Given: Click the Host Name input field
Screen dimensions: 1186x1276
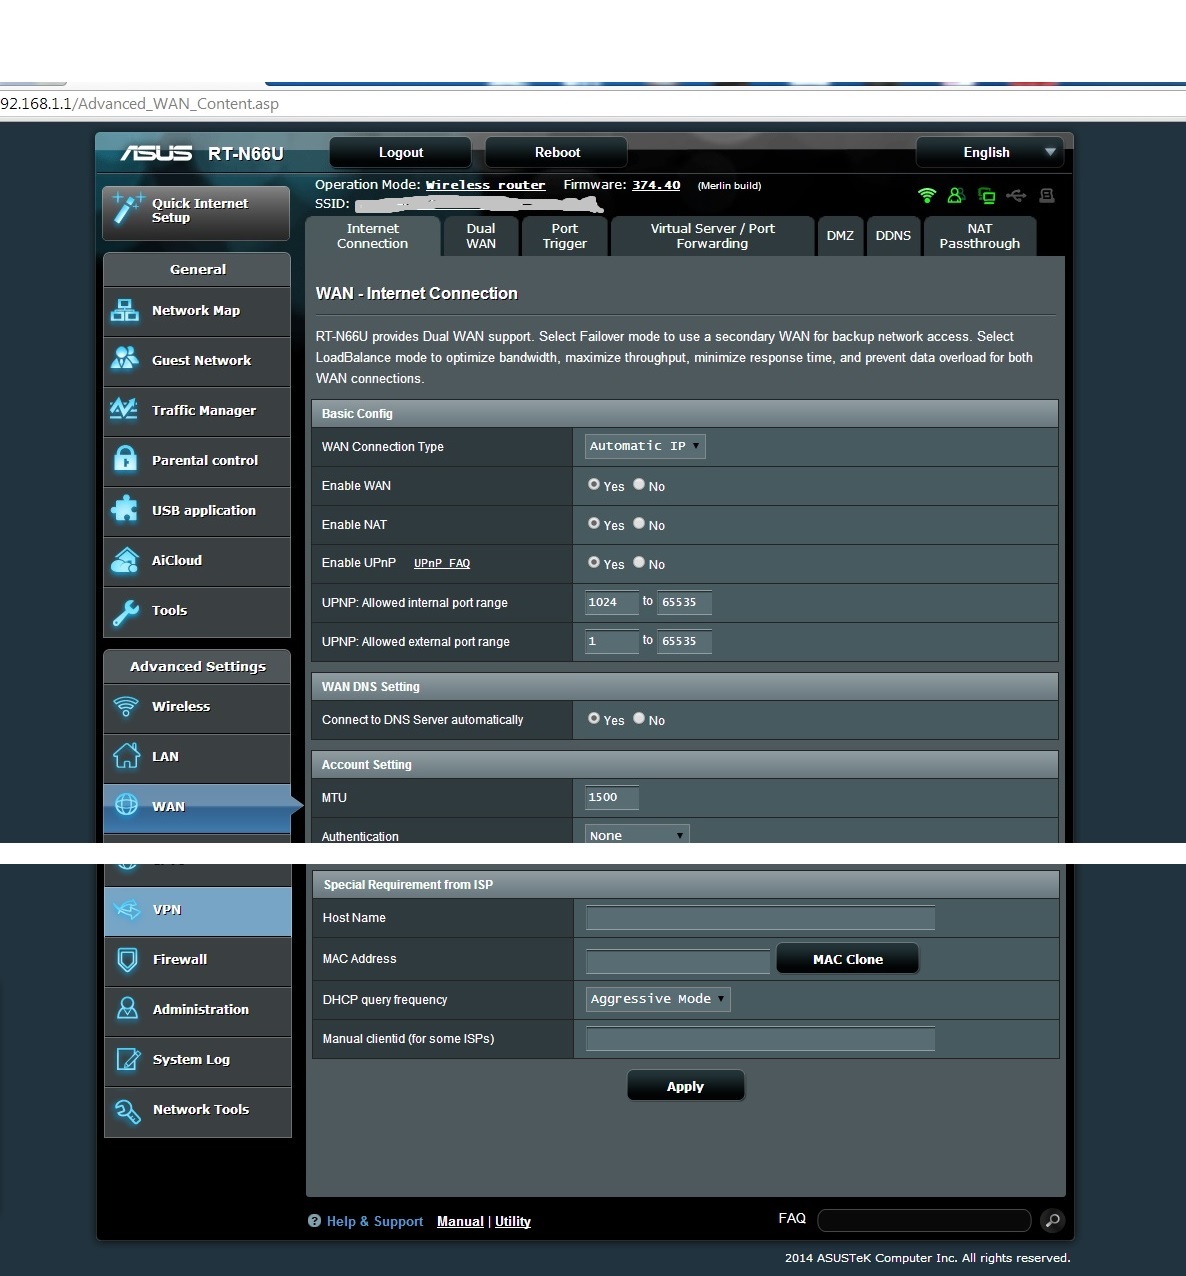Looking at the screenshot, I should (x=760, y=917).
